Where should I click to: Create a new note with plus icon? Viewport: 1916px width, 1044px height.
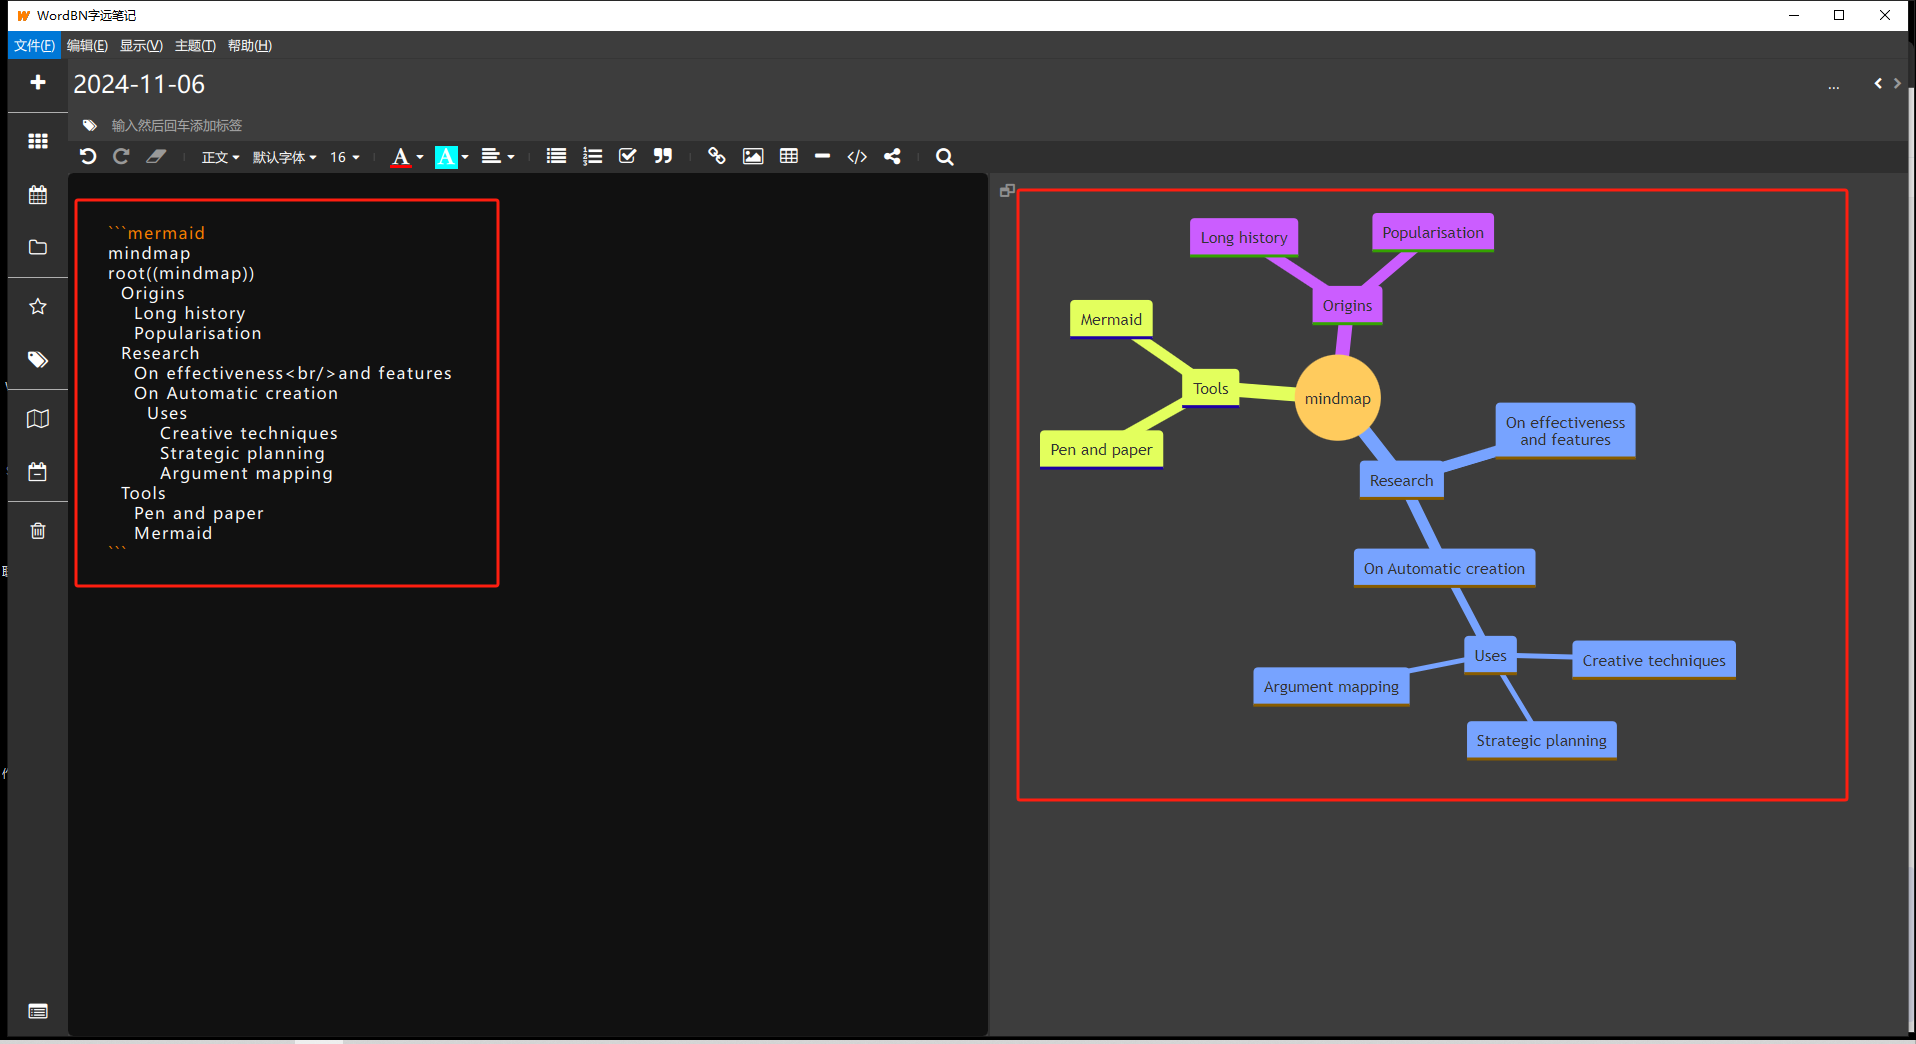pyautogui.click(x=38, y=83)
